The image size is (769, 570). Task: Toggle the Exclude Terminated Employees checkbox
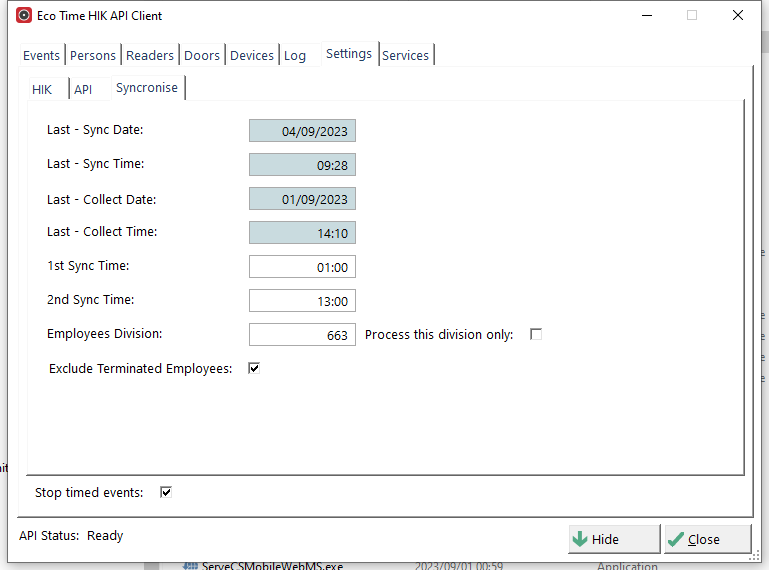(x=254, y=368)
